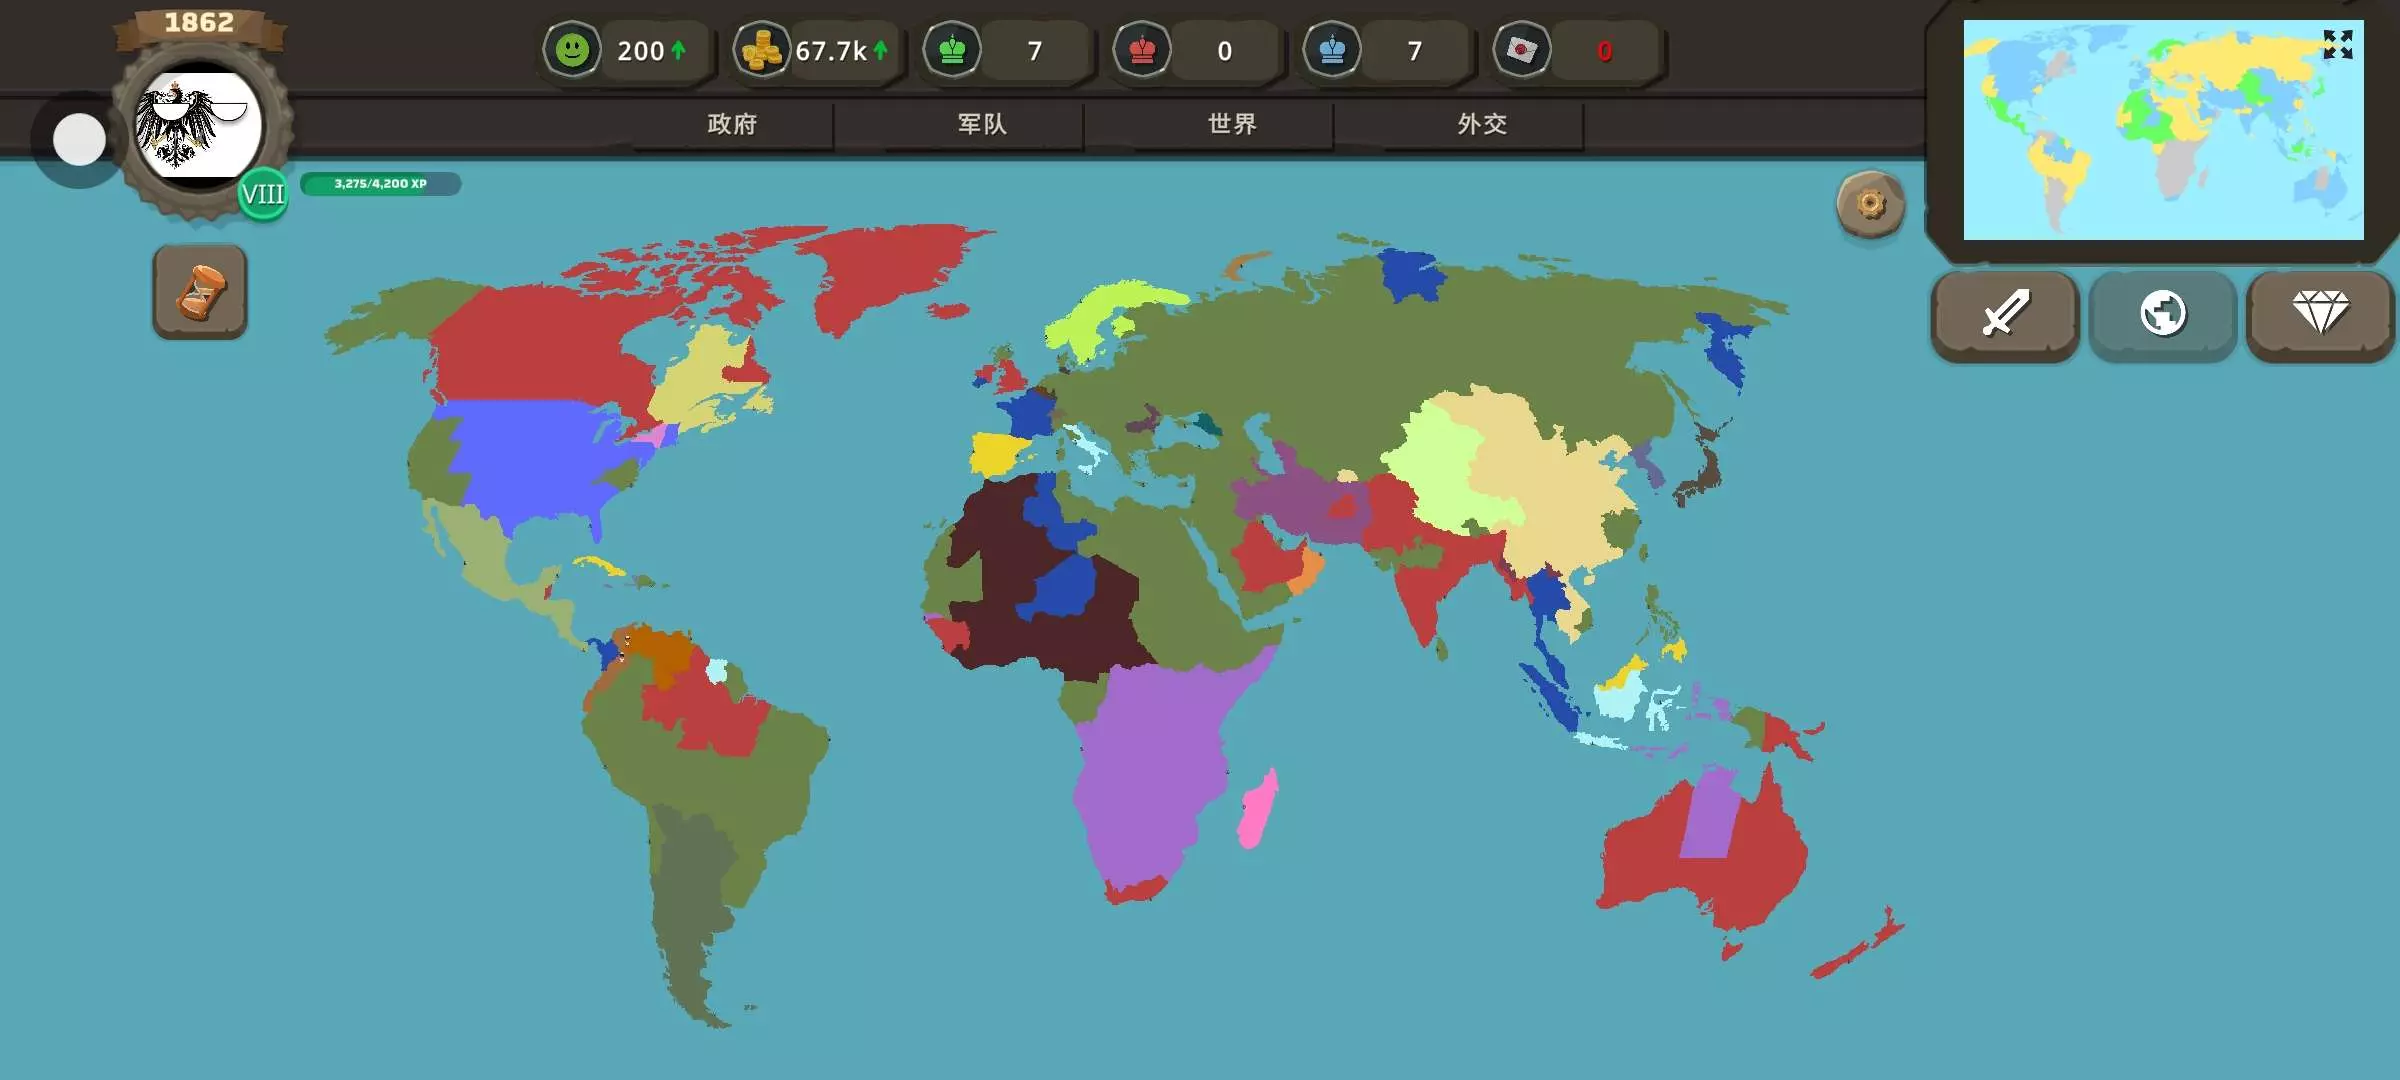Open the 政府 government tab

[732, 124]
